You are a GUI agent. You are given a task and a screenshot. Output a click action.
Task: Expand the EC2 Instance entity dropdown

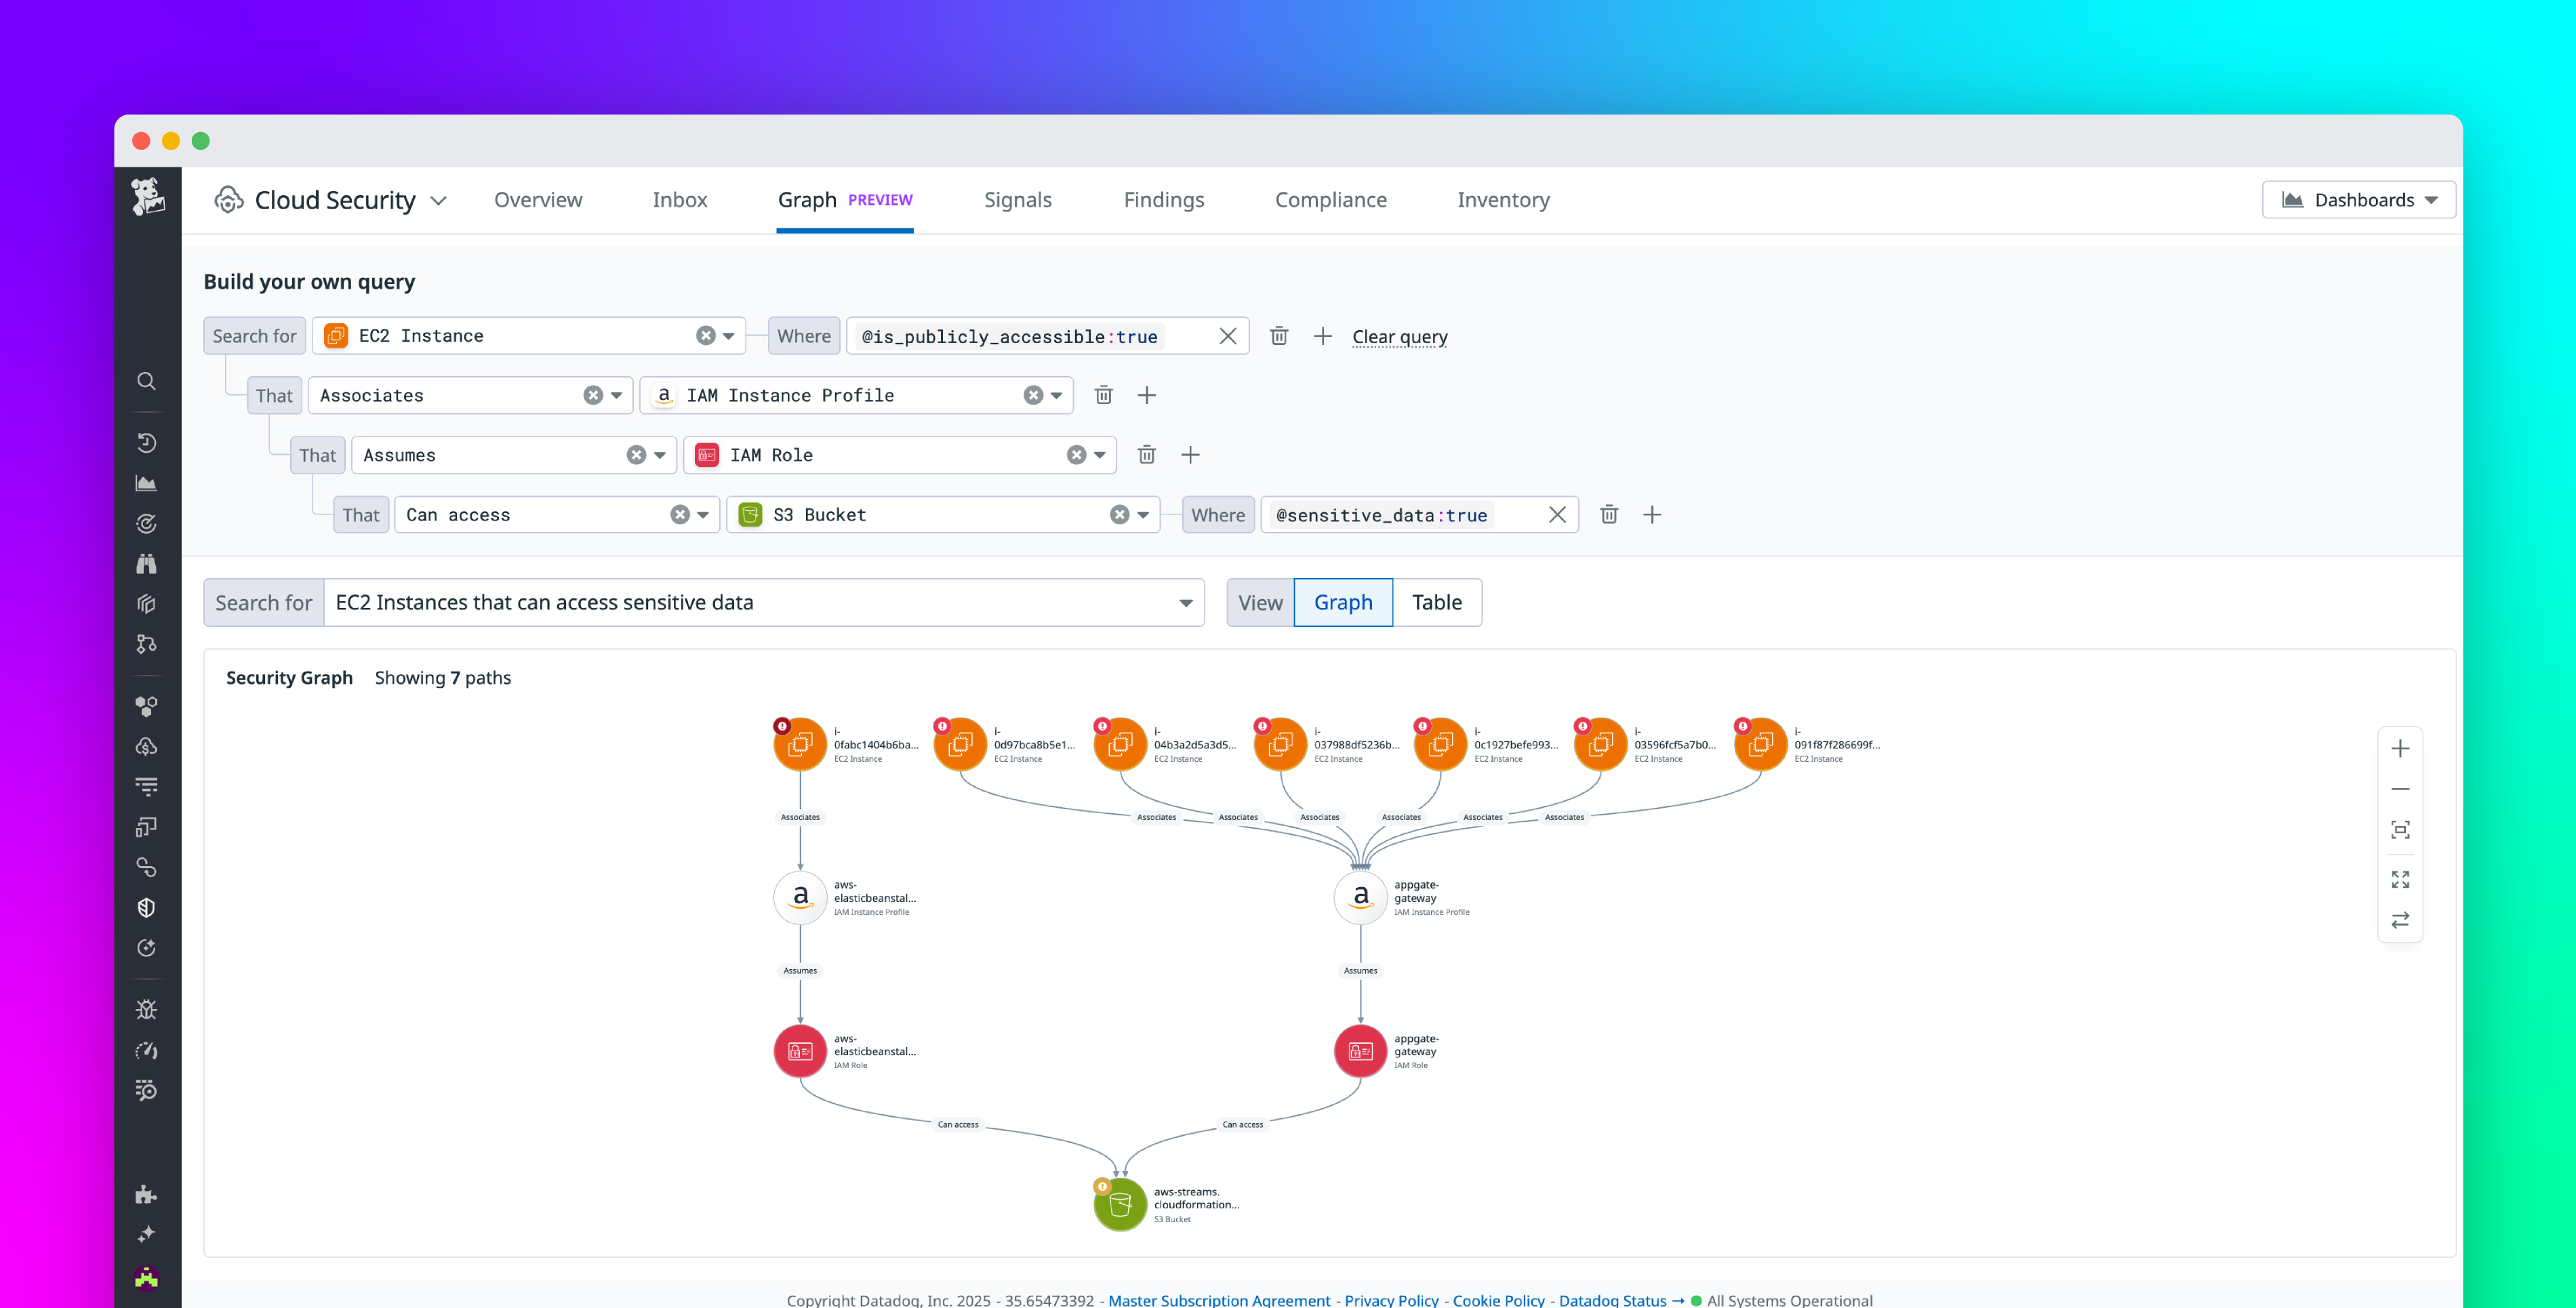729,335
